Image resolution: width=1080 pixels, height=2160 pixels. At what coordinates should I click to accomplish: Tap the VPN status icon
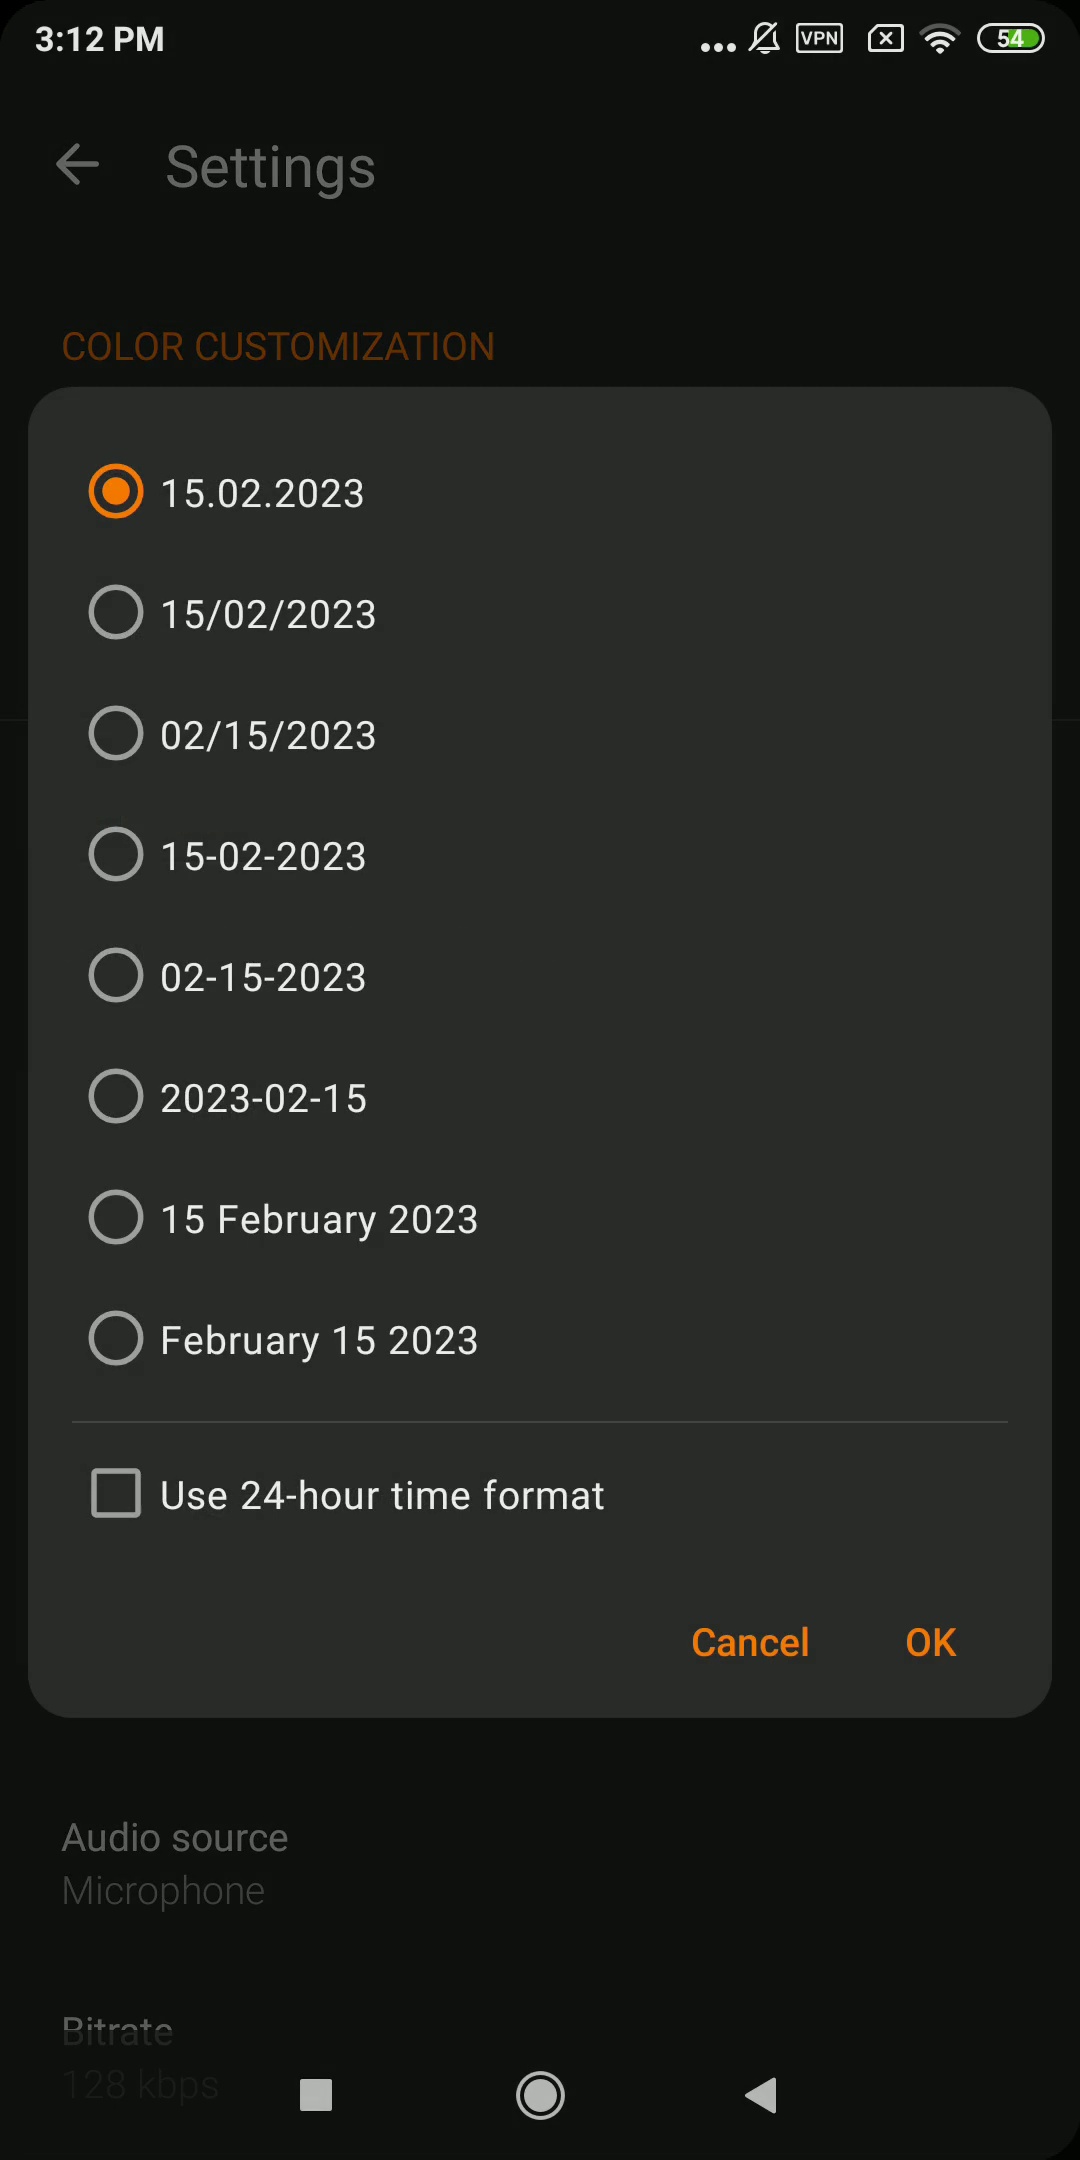(819, 39)
